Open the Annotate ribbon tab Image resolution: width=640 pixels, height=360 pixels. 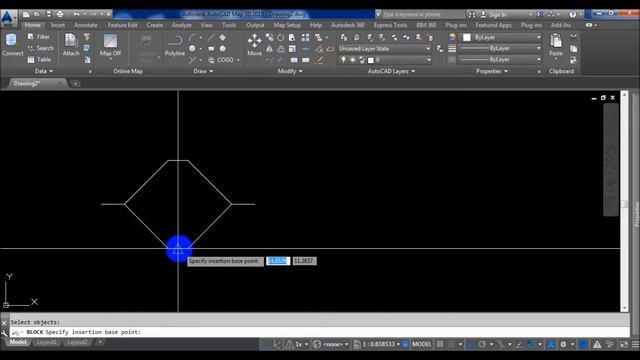coord(86,25)
